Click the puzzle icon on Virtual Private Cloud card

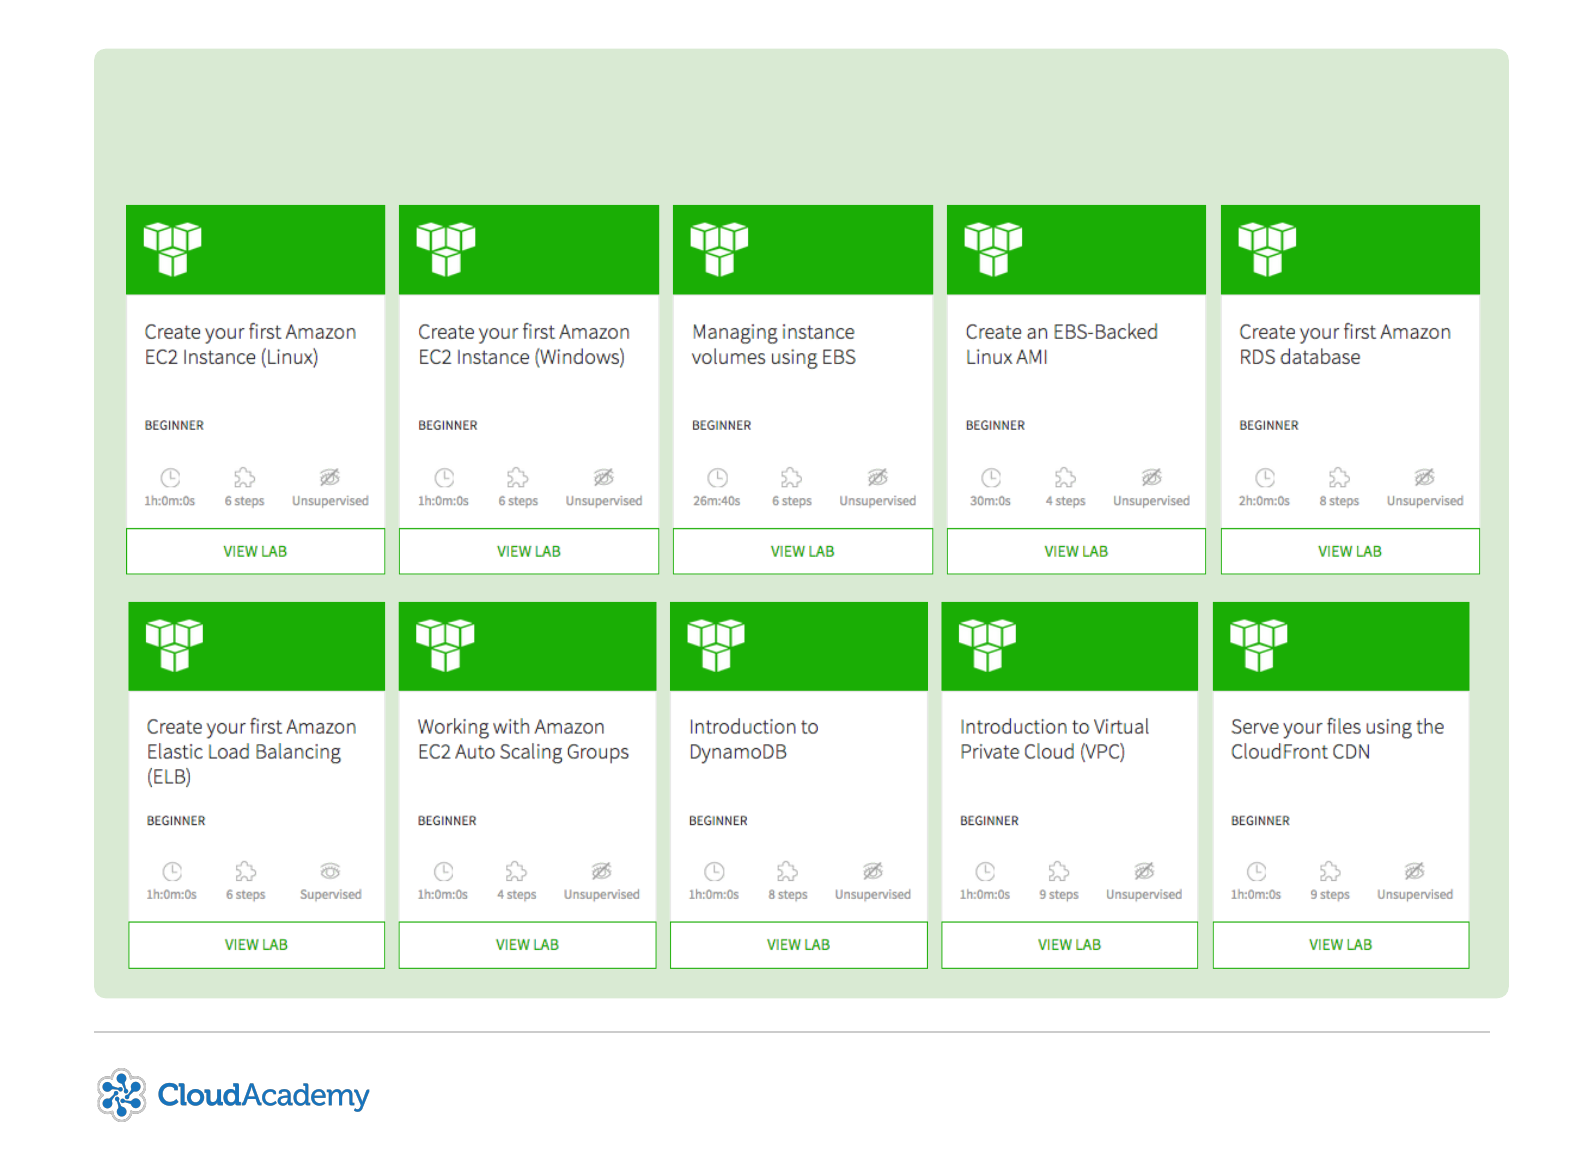tap(1058, 872)
